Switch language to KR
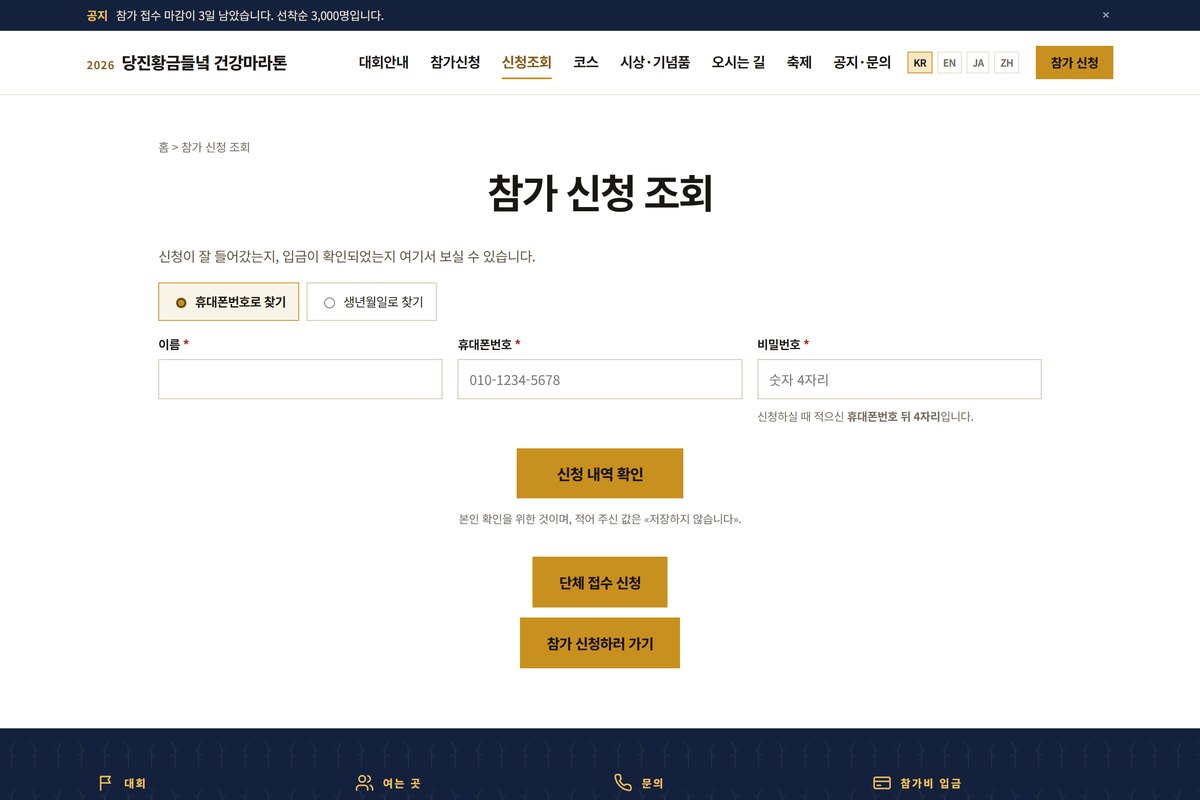Image resolution: width=1200 pixels, height=800 pixels. [x=920, y=63]
